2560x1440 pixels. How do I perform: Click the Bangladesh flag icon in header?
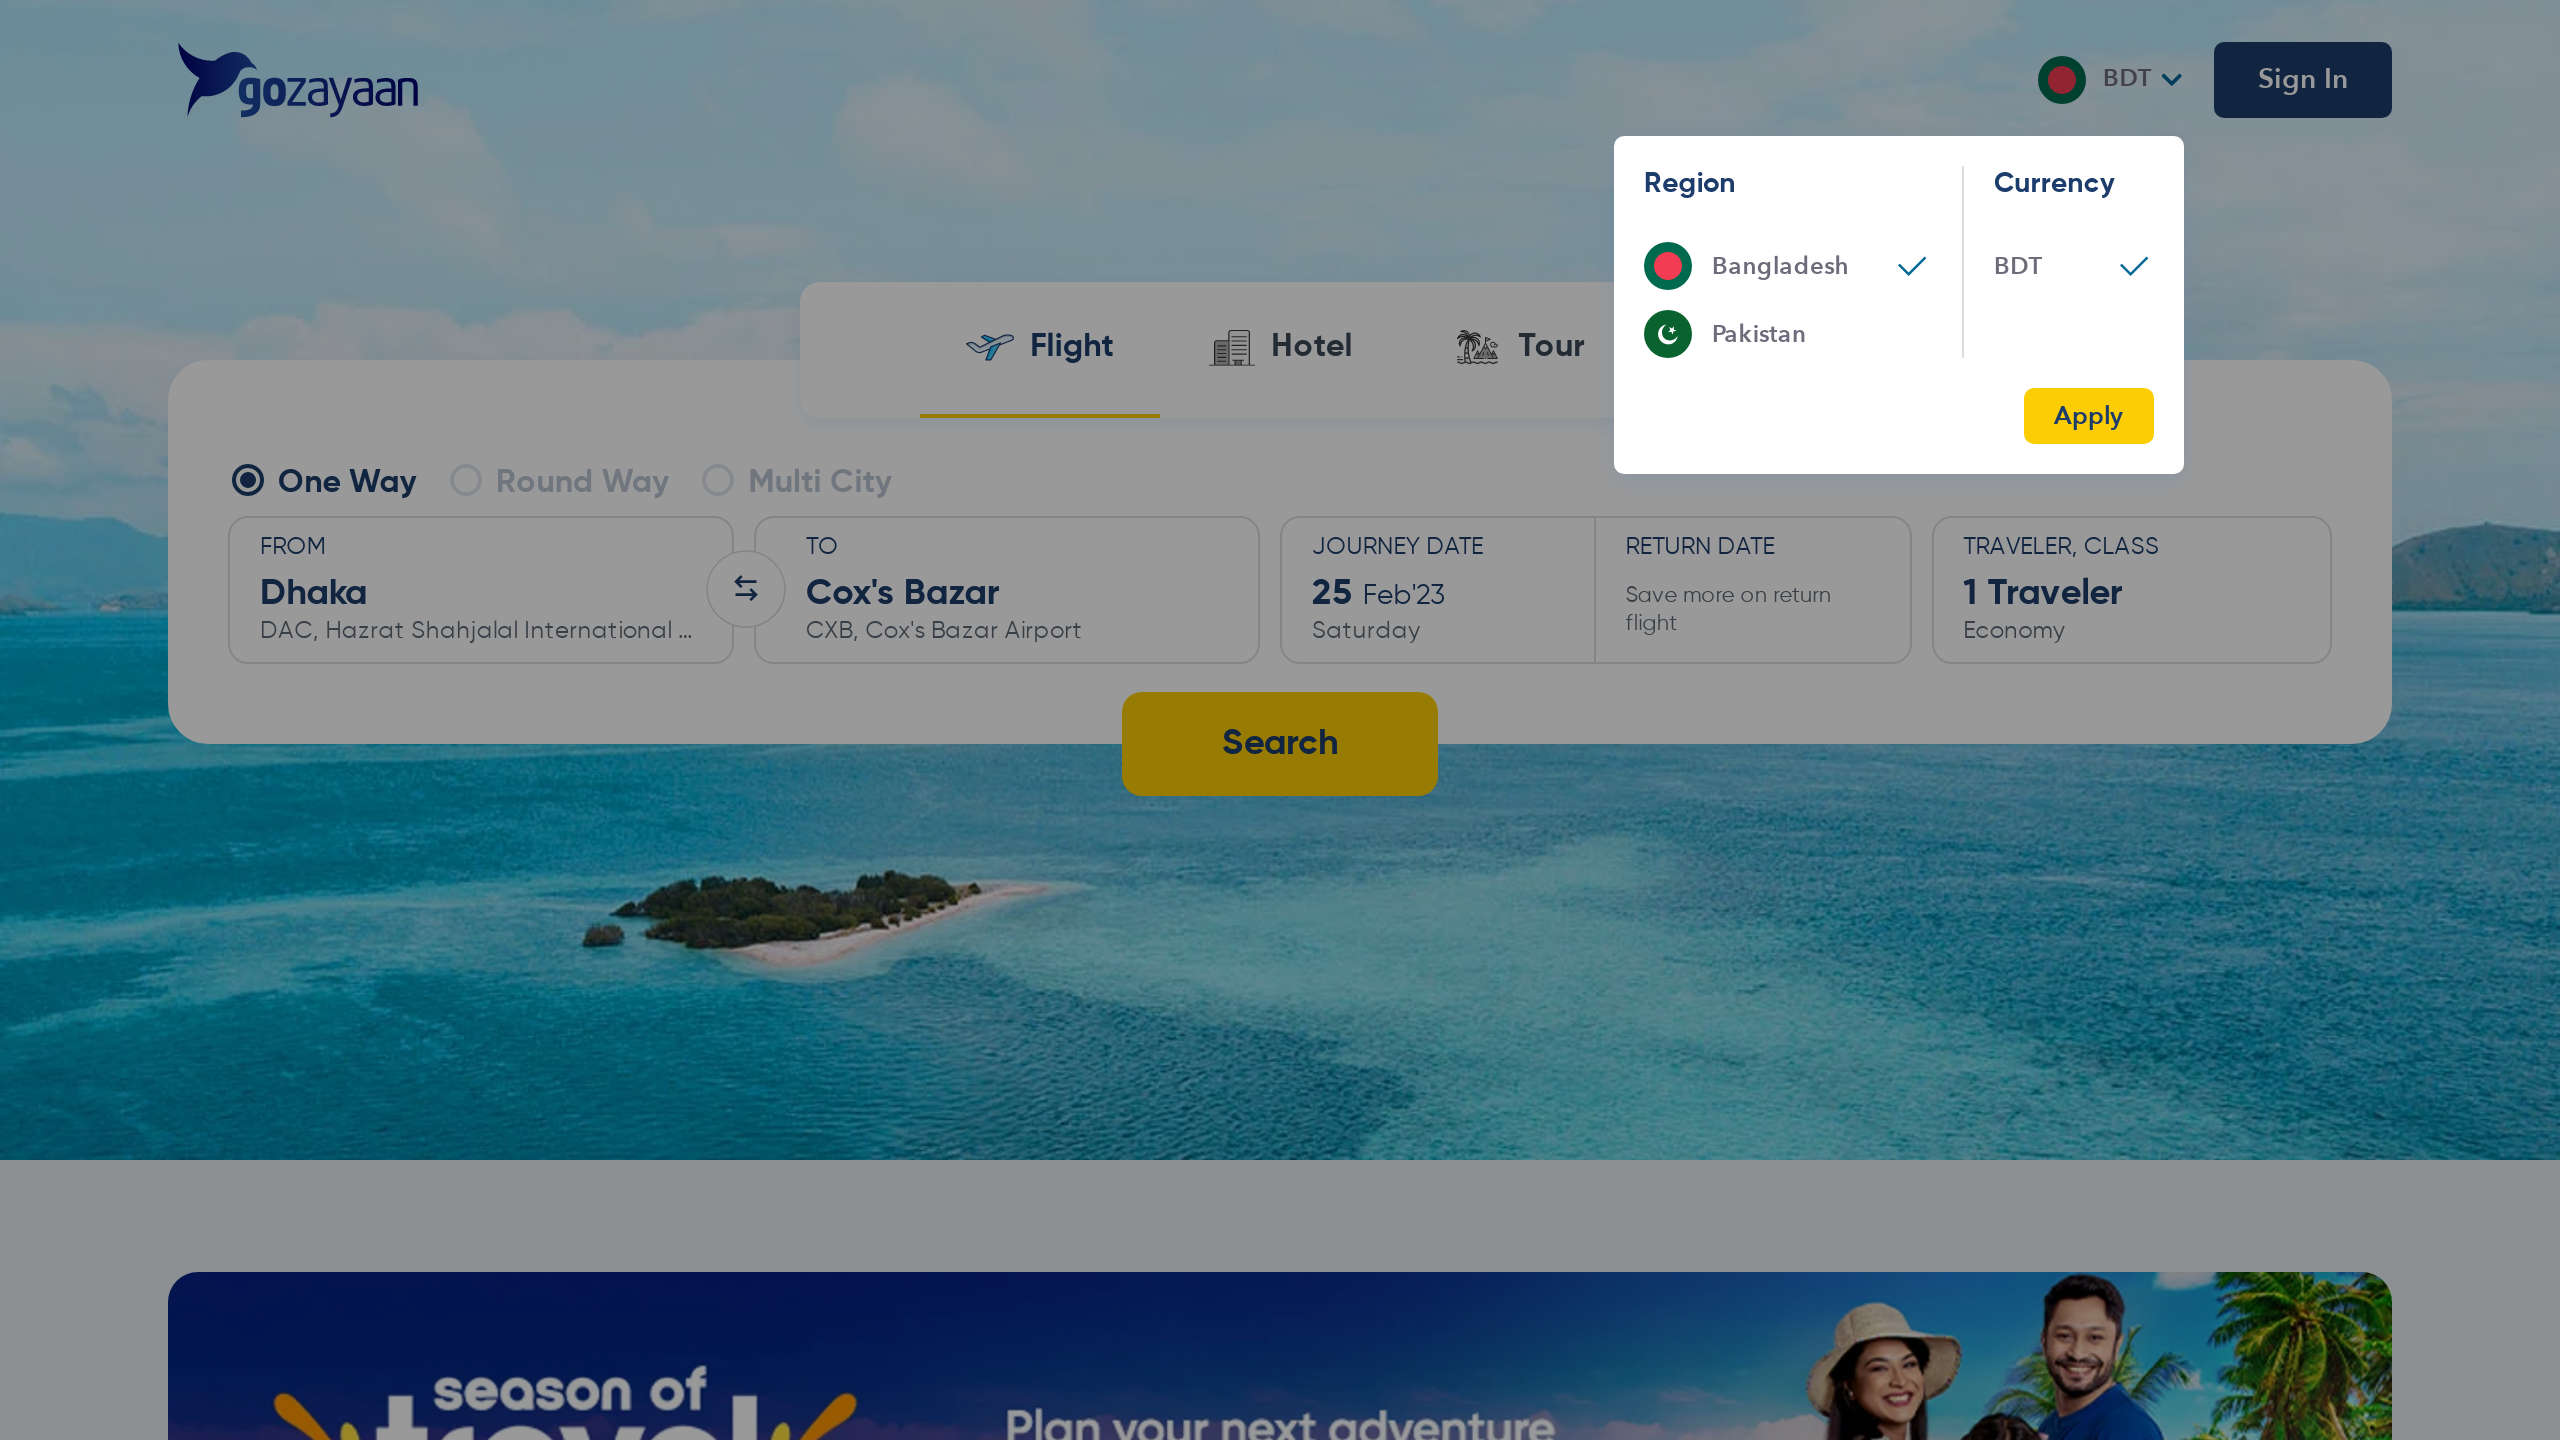click(2061, 80)
